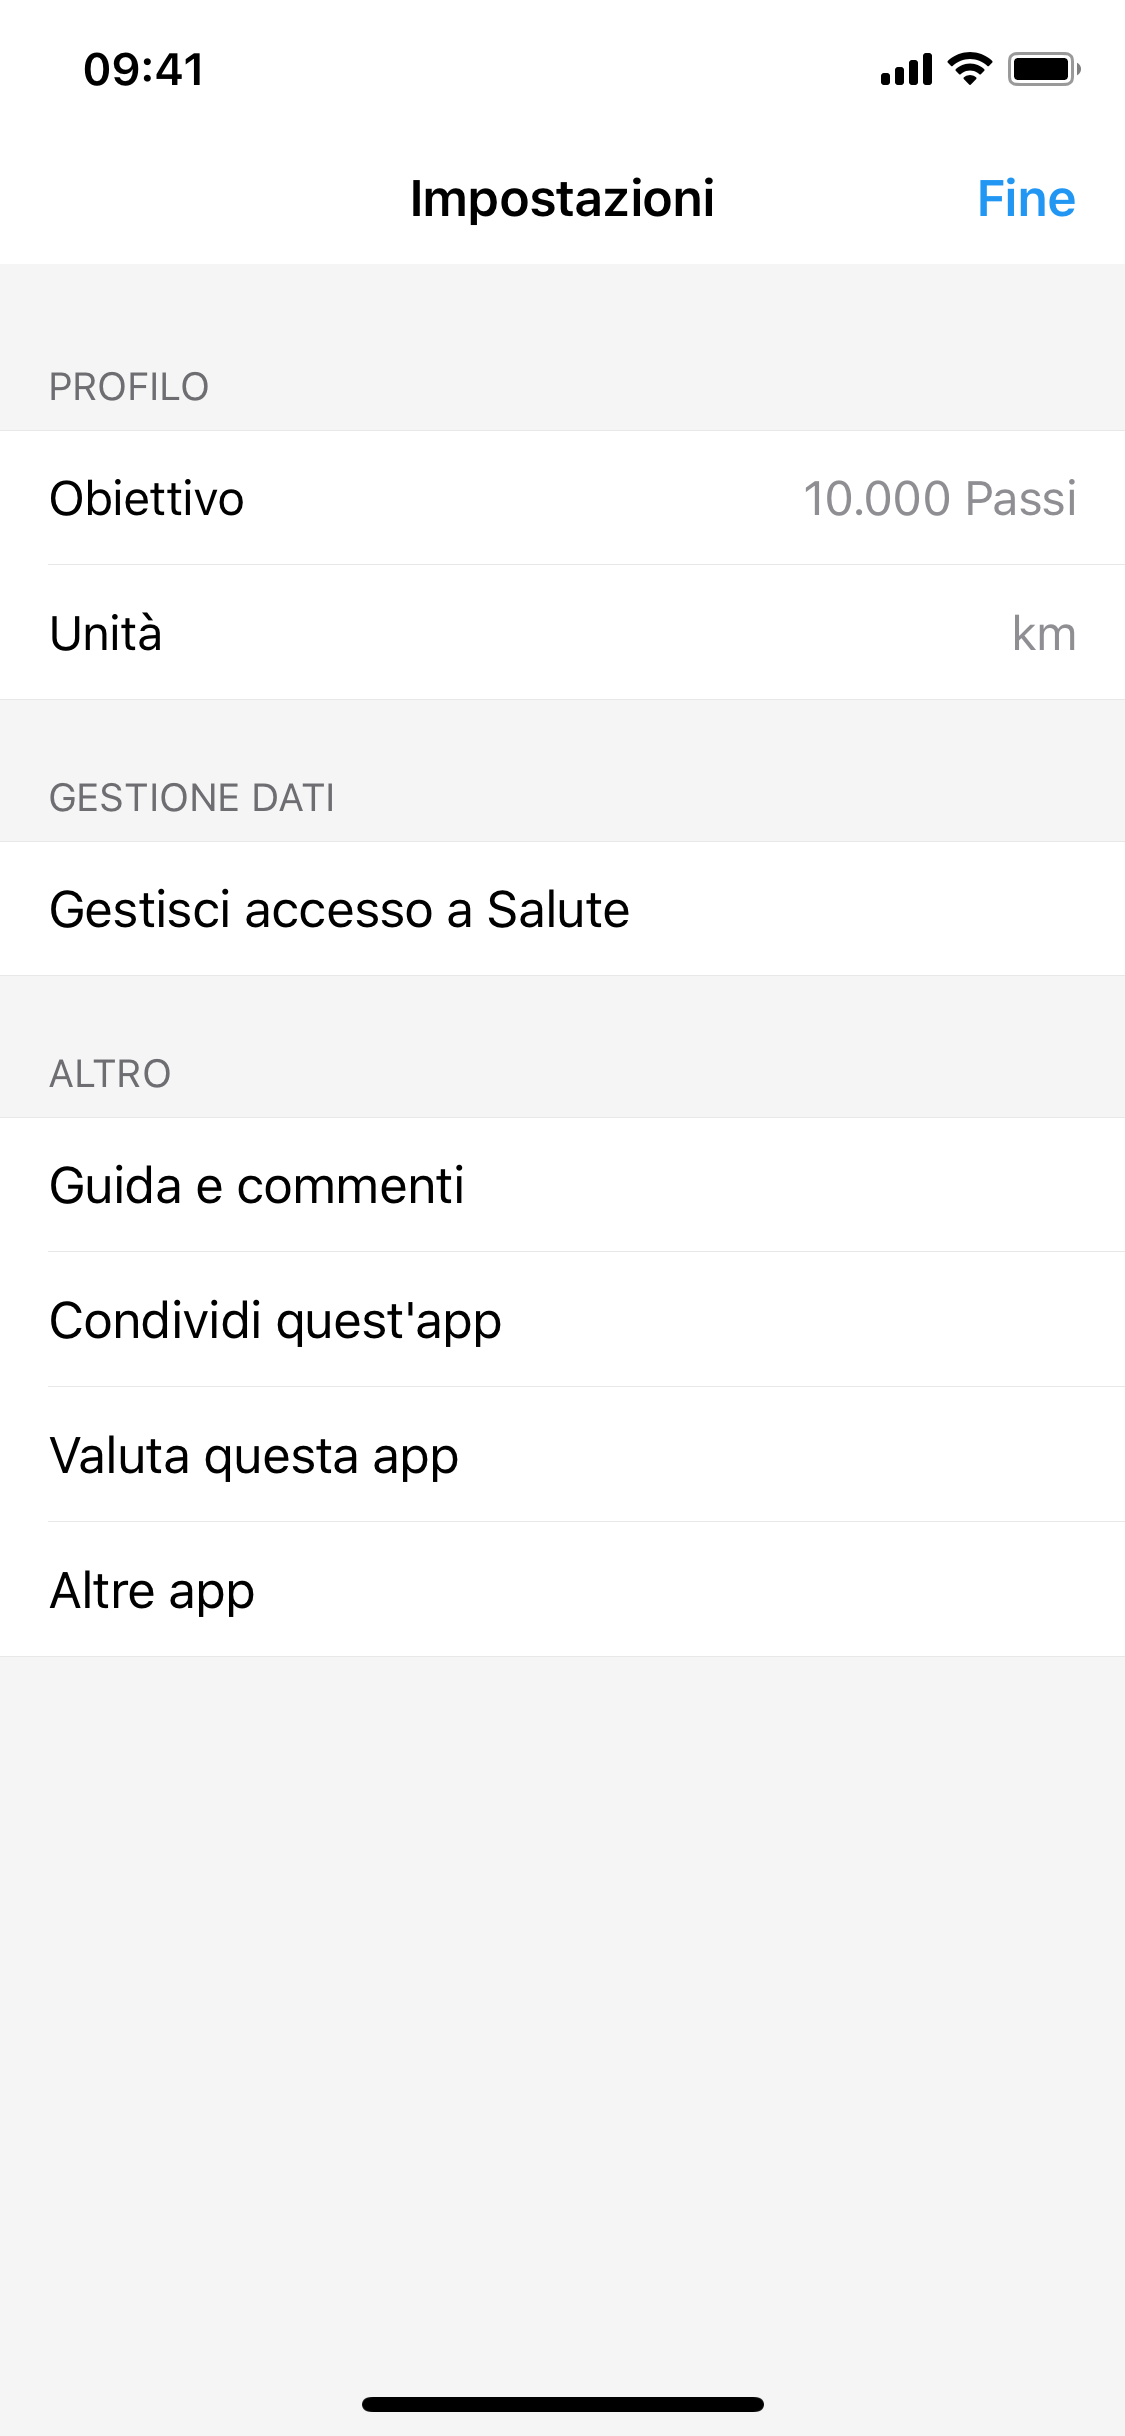The width and height of the screenshot is (1125, 2436).
Task: Tap the PROFILO section header
Action: coord(129,387)
